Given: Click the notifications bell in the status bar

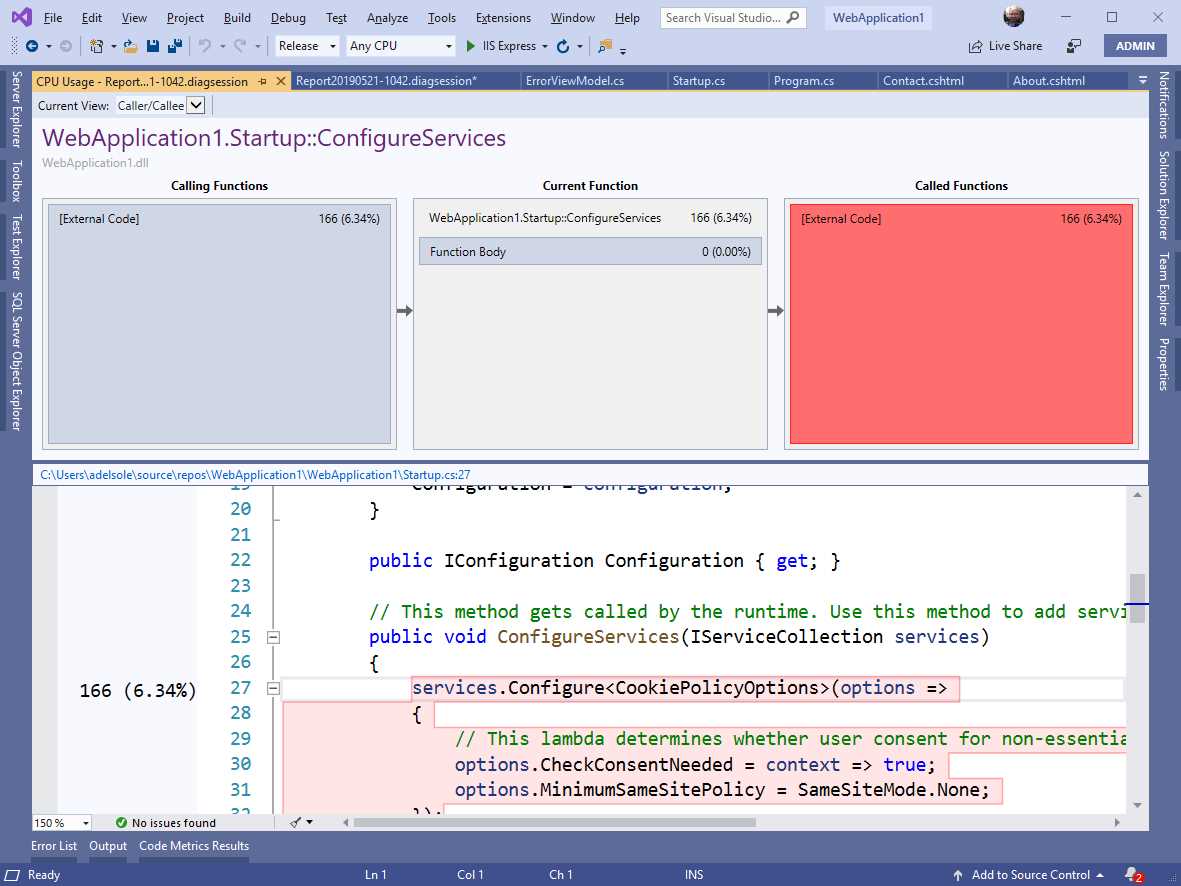Looking at the screenshot, I should click(1130, 874).
